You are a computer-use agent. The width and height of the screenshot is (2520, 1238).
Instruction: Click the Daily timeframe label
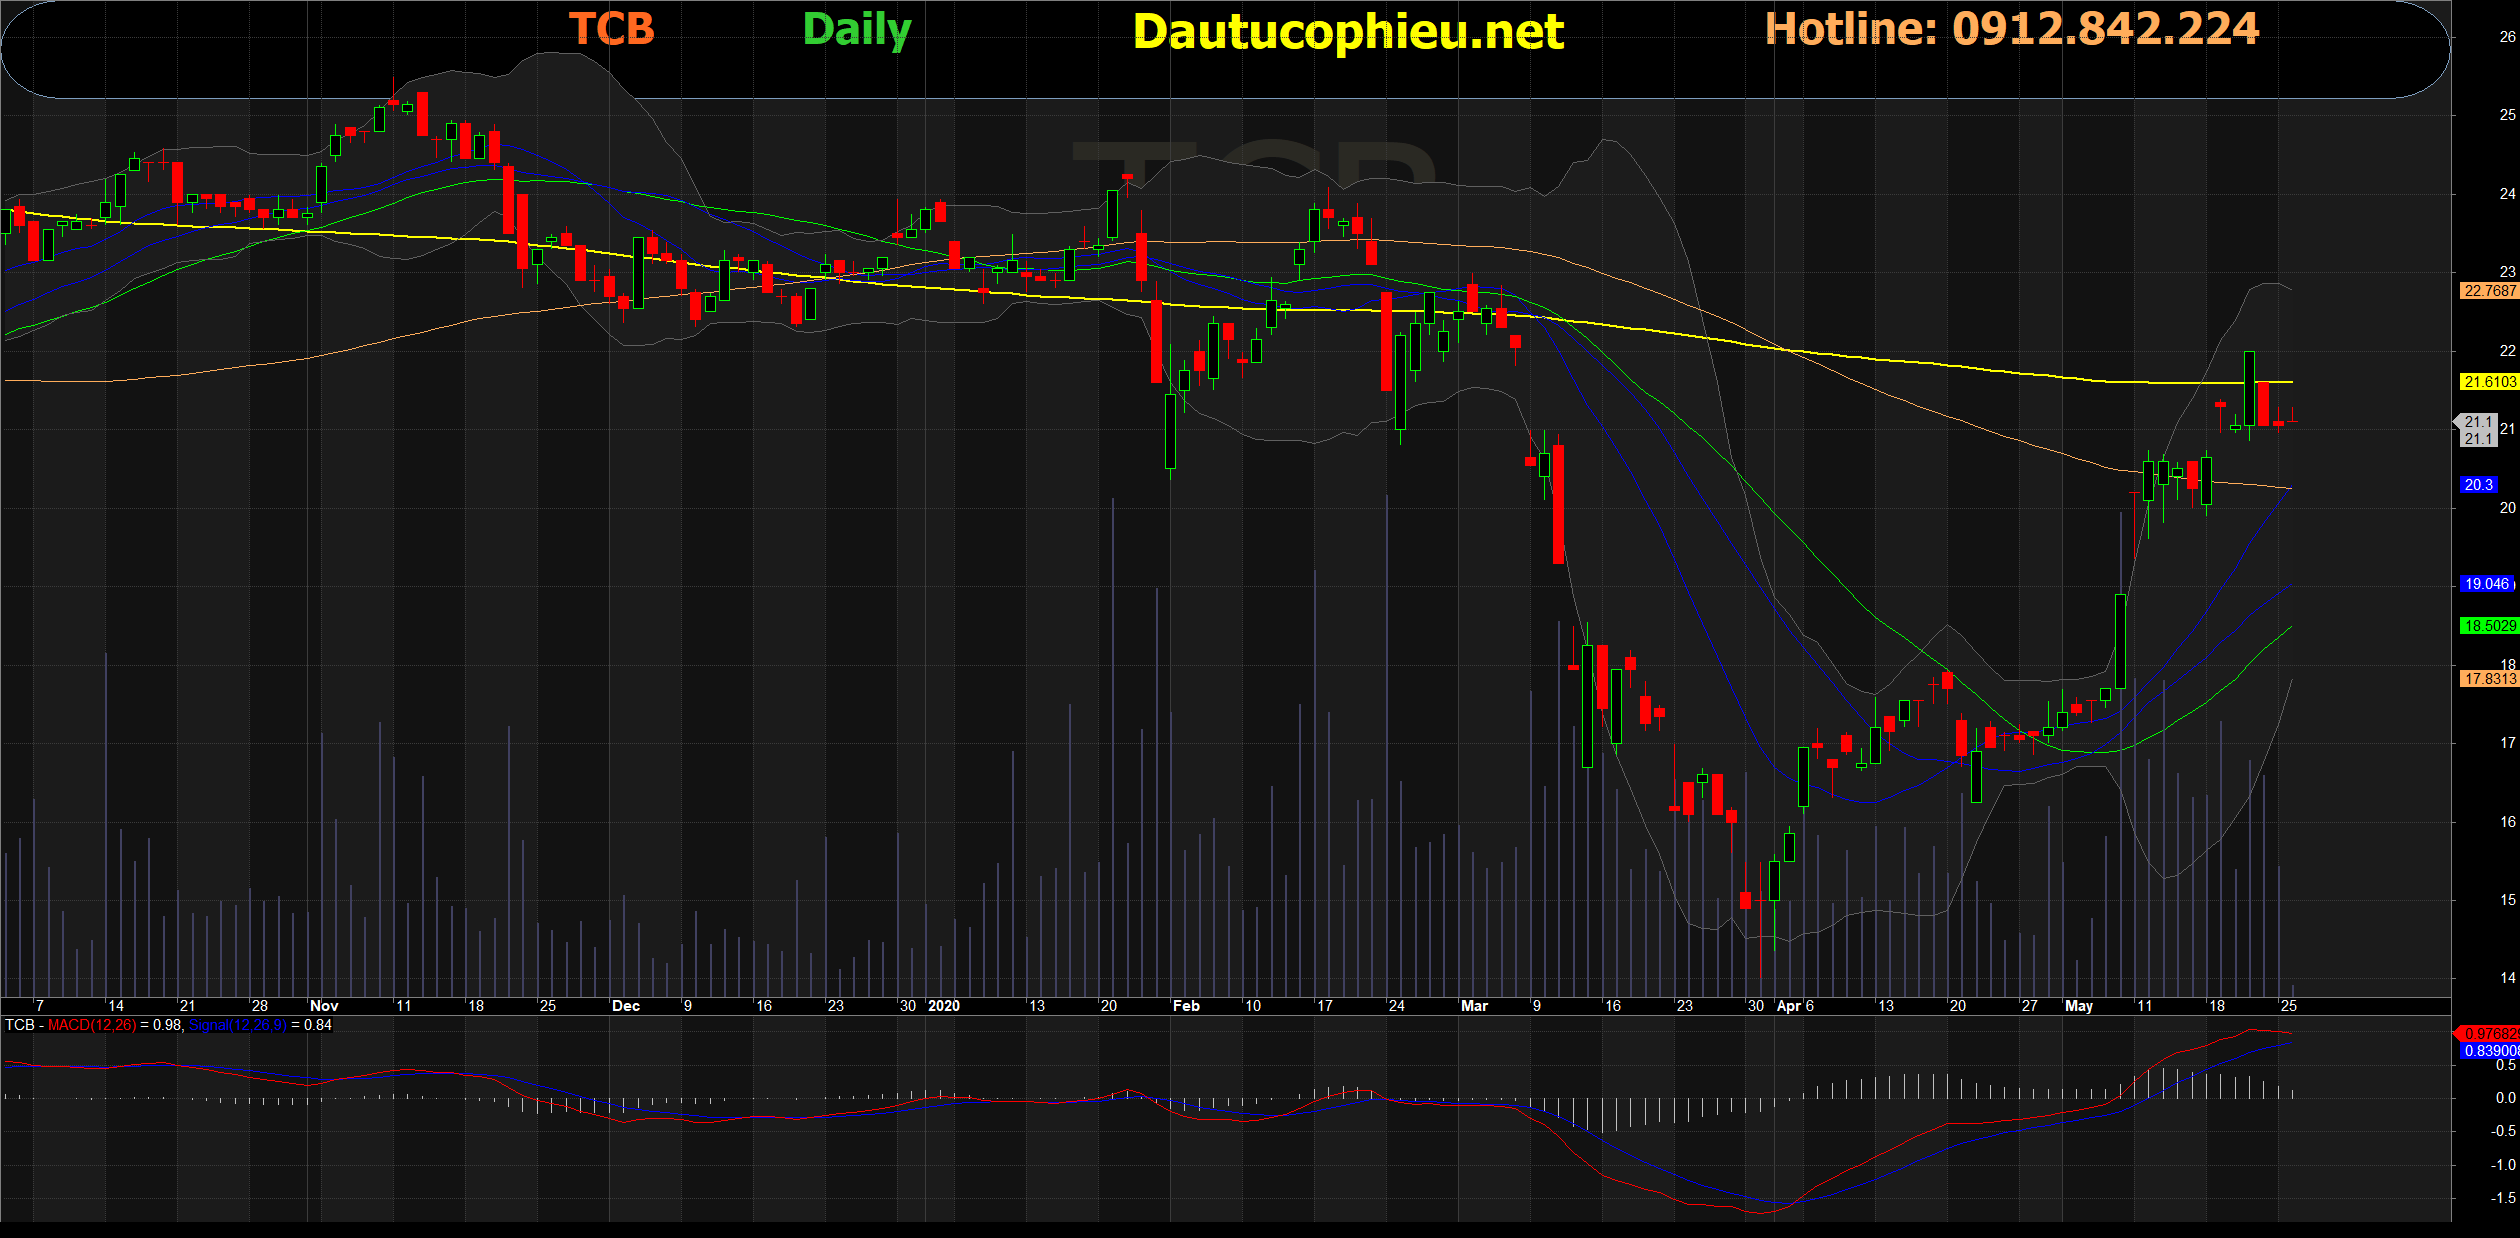(x=857, y=30)
